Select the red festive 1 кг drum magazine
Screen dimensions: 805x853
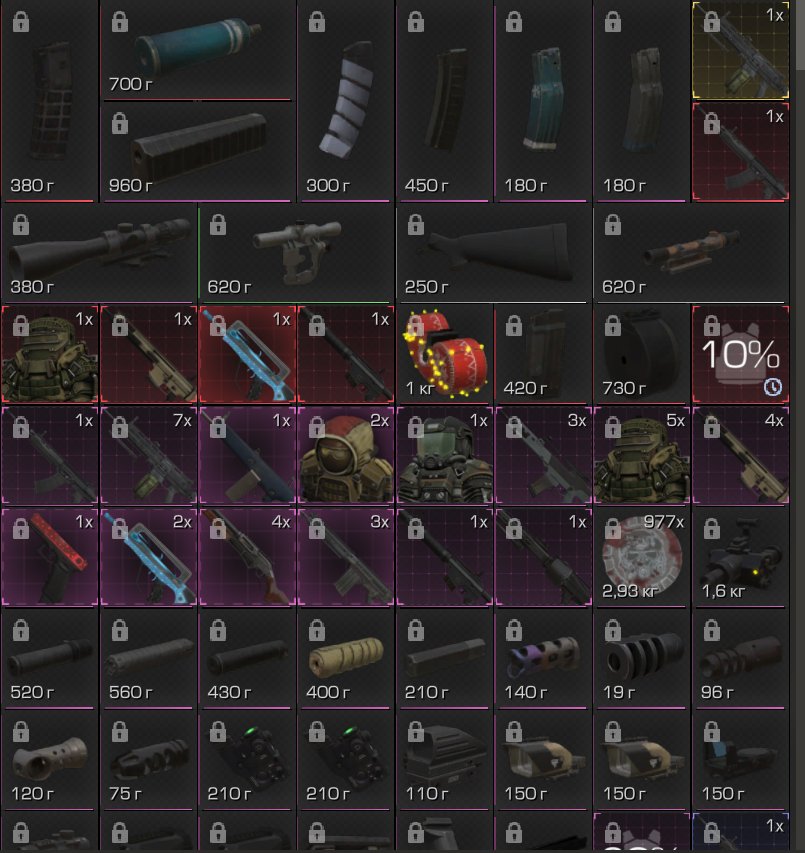(445, 354)
